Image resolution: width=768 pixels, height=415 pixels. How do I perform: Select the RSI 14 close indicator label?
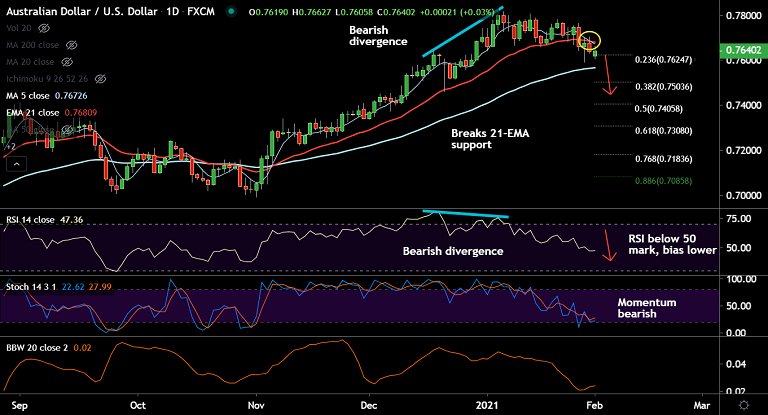pos(30,220)
